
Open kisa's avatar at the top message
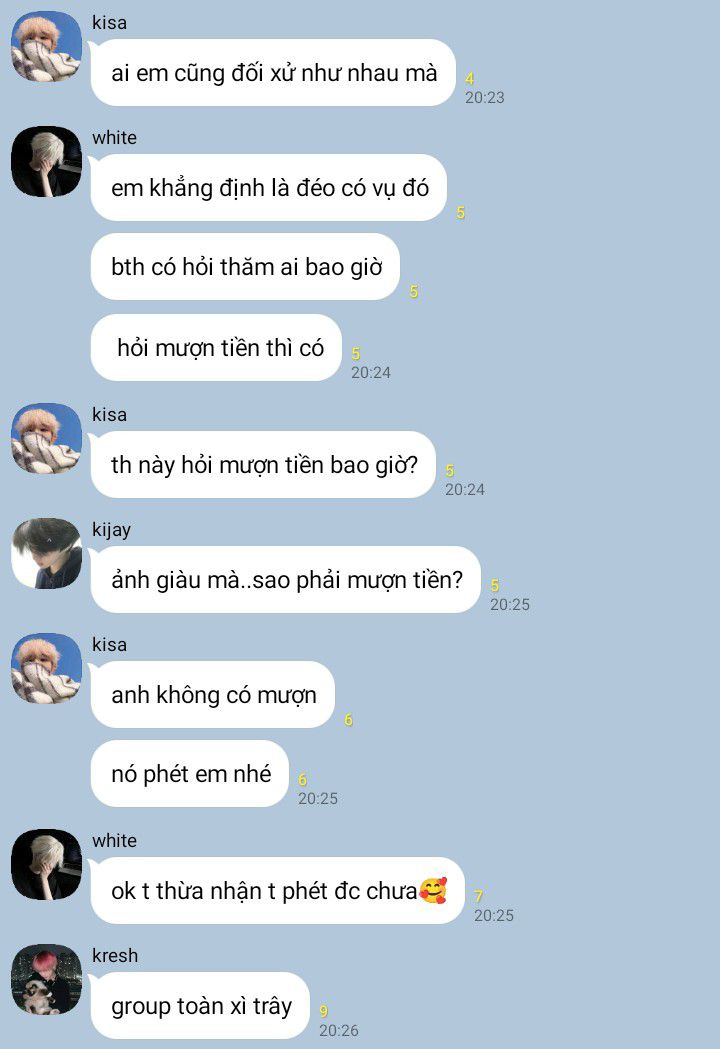tap(46, 47)
